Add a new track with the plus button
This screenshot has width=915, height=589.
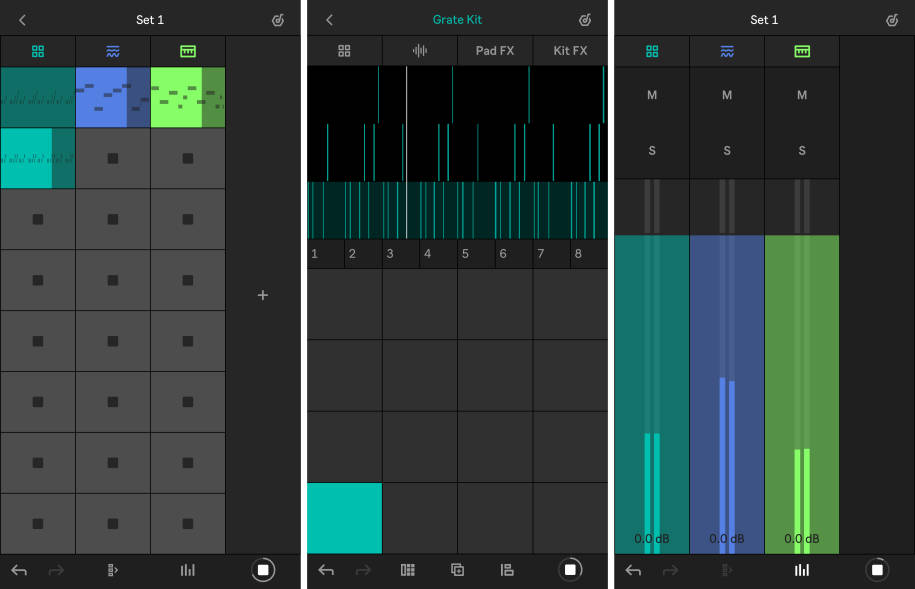pos(263,295)
